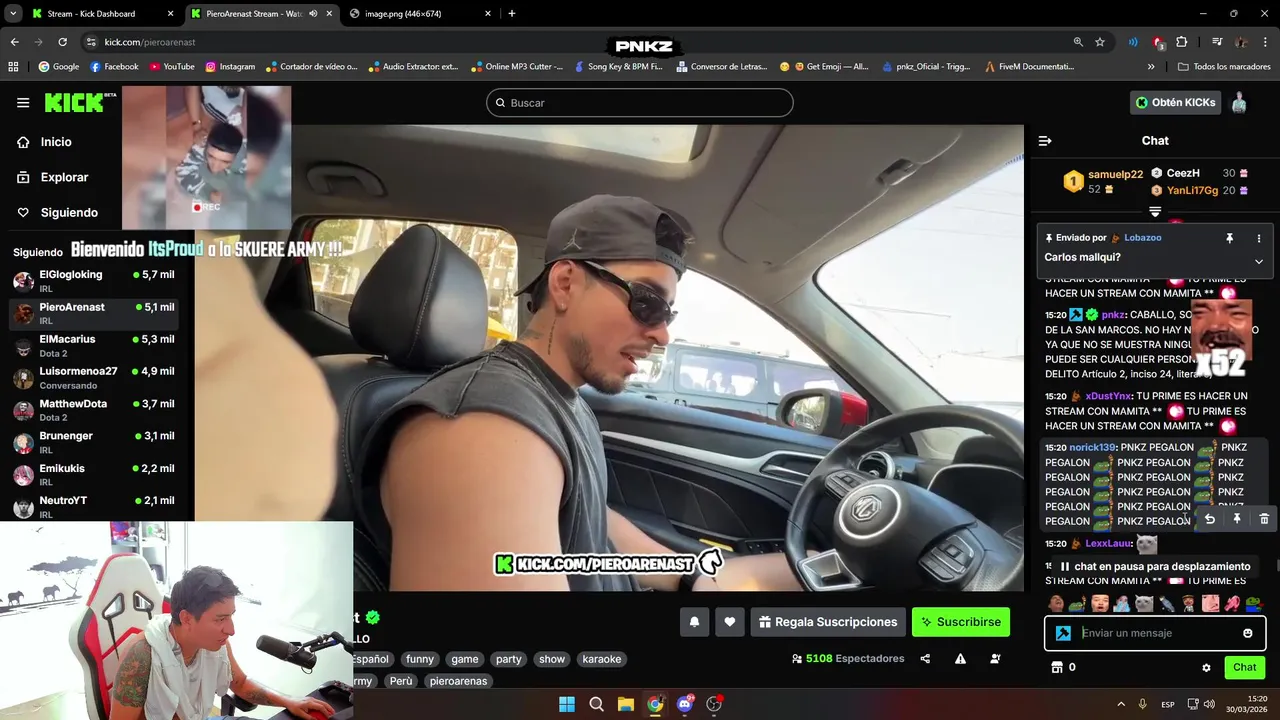Click the heart follow button
Screen dimensions: 1280x720
pos(730,622)
